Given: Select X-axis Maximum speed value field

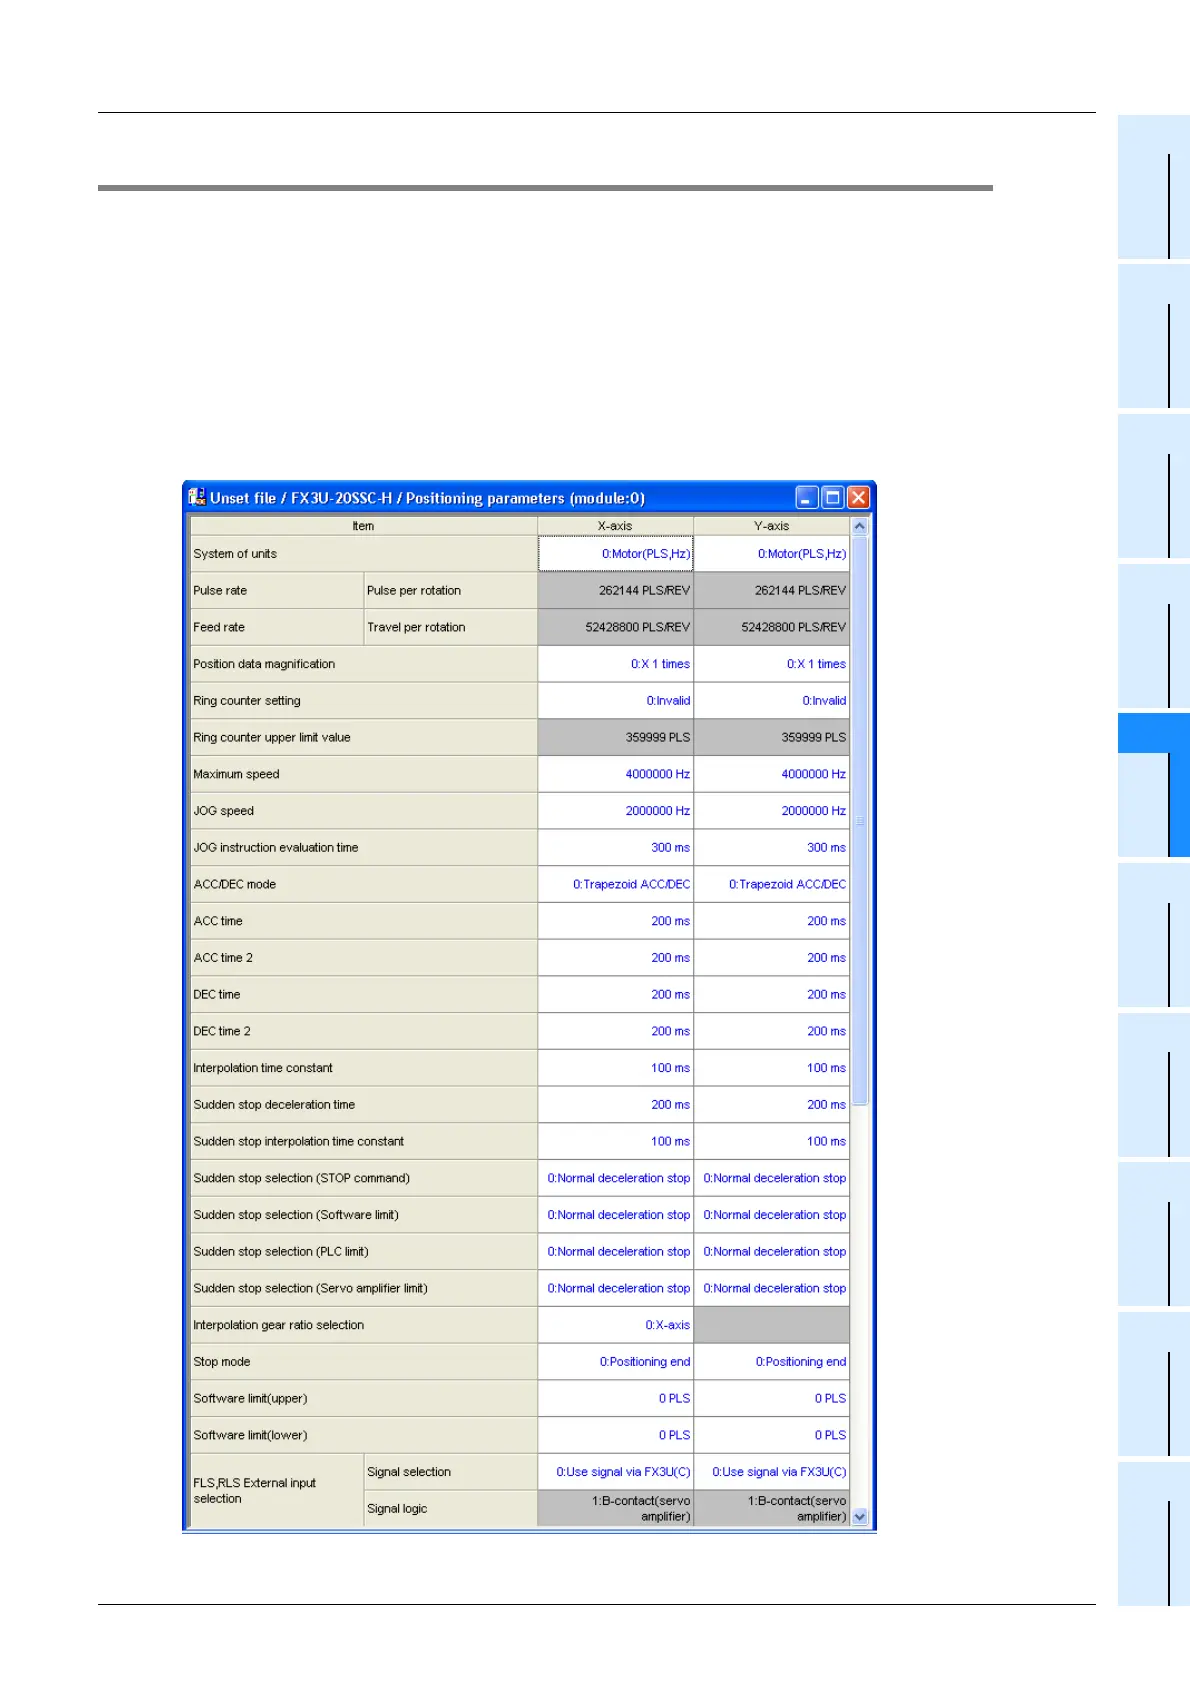Looking at the screenshot, I should [616, 775].
